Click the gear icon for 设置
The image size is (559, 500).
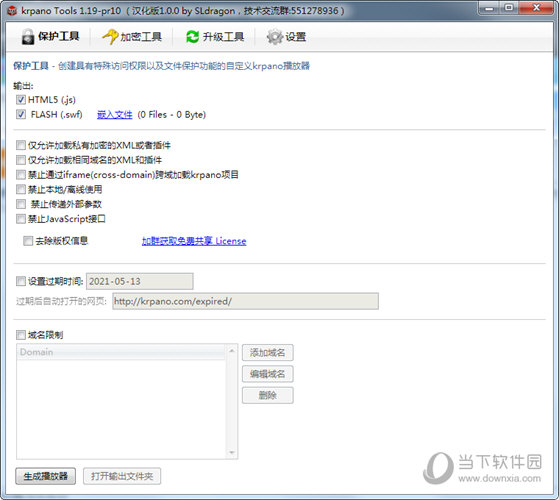point(275,37)
